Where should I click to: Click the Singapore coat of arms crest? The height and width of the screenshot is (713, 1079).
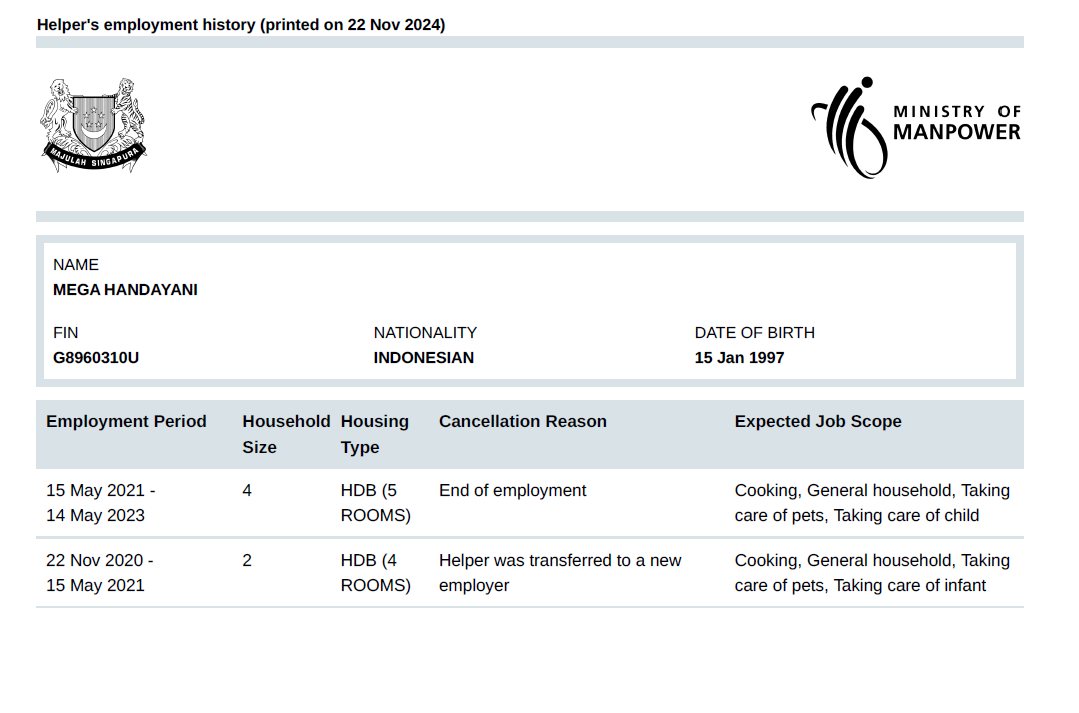[x=94, y=125]
